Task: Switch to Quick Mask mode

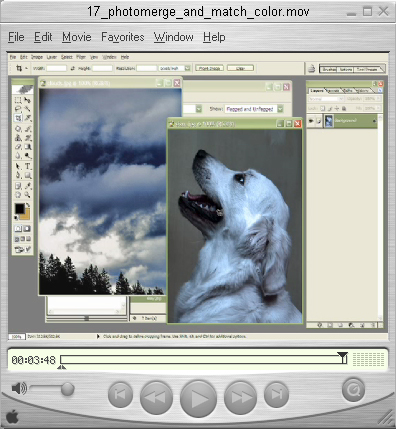Action: click(x=27, y=228)
